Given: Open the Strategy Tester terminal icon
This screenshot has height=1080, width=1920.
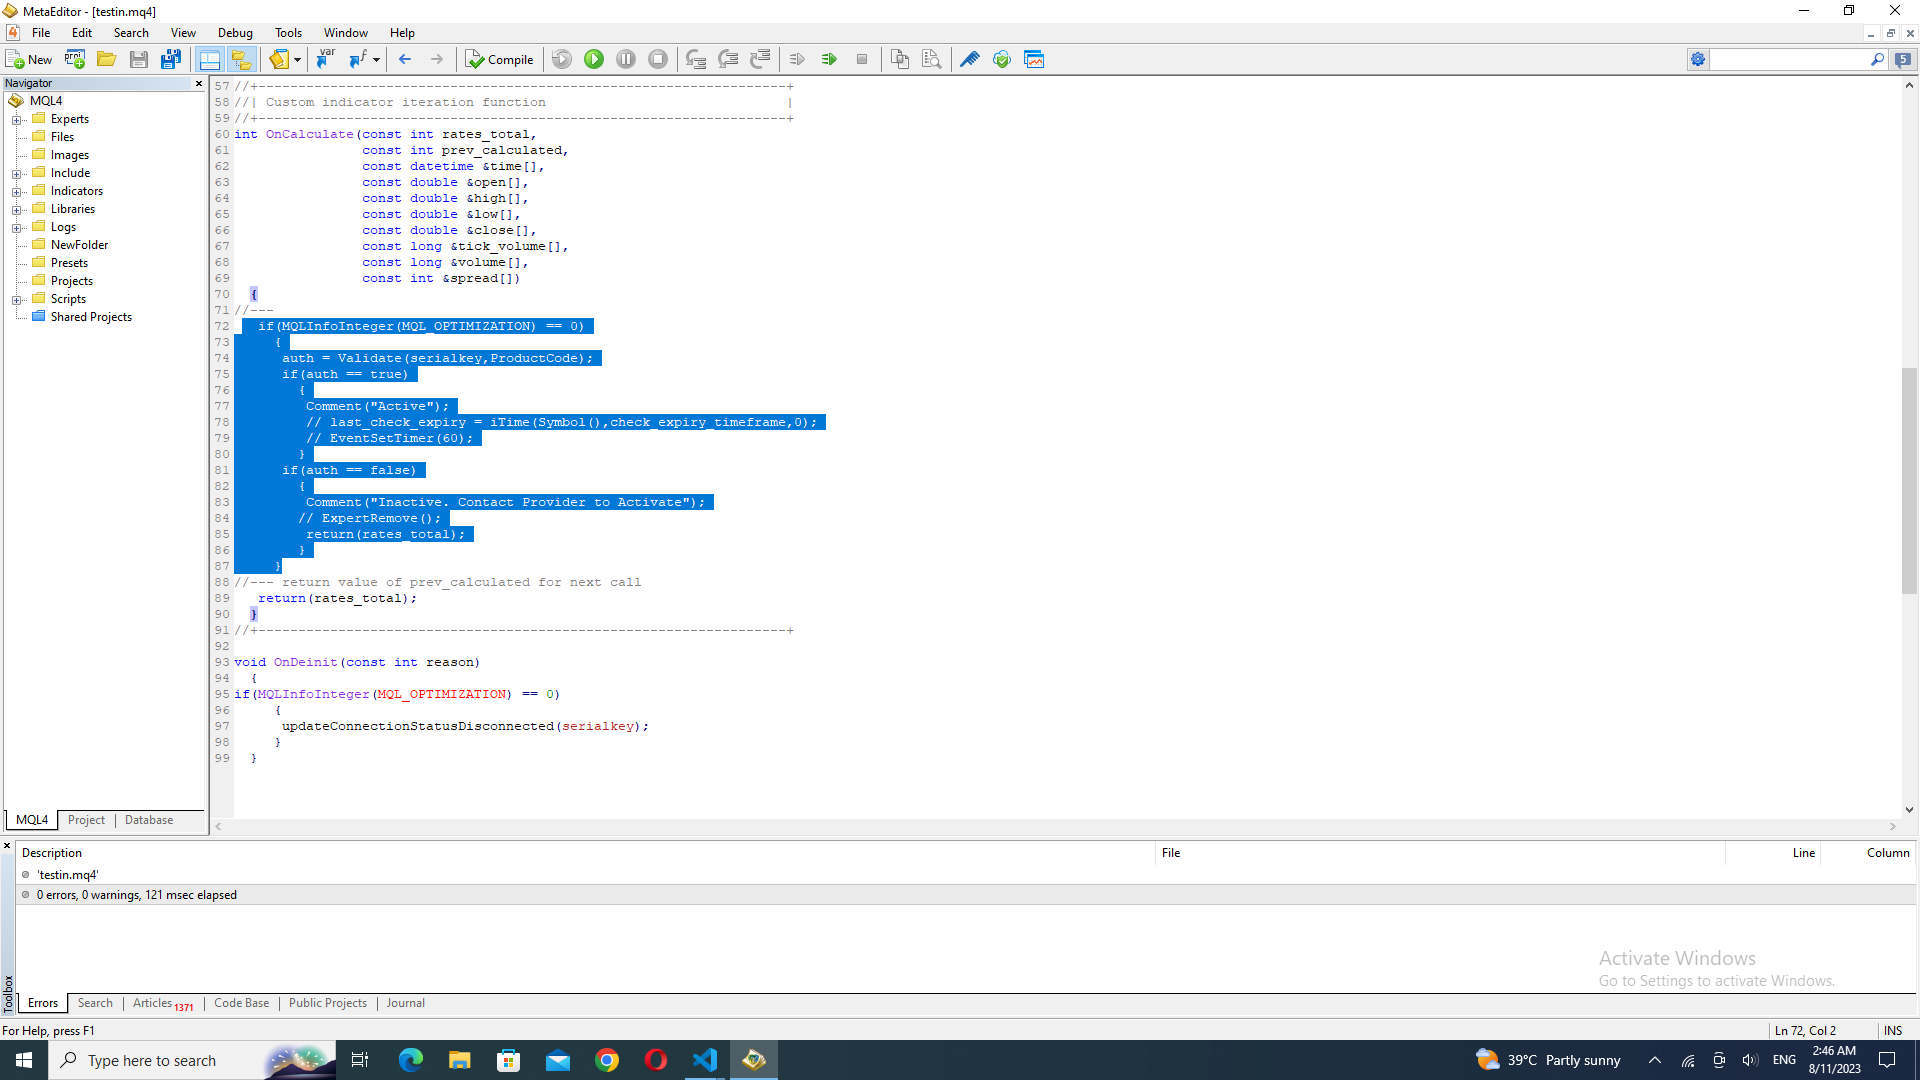Looking at the screenshot, I should click(1034, 60).
